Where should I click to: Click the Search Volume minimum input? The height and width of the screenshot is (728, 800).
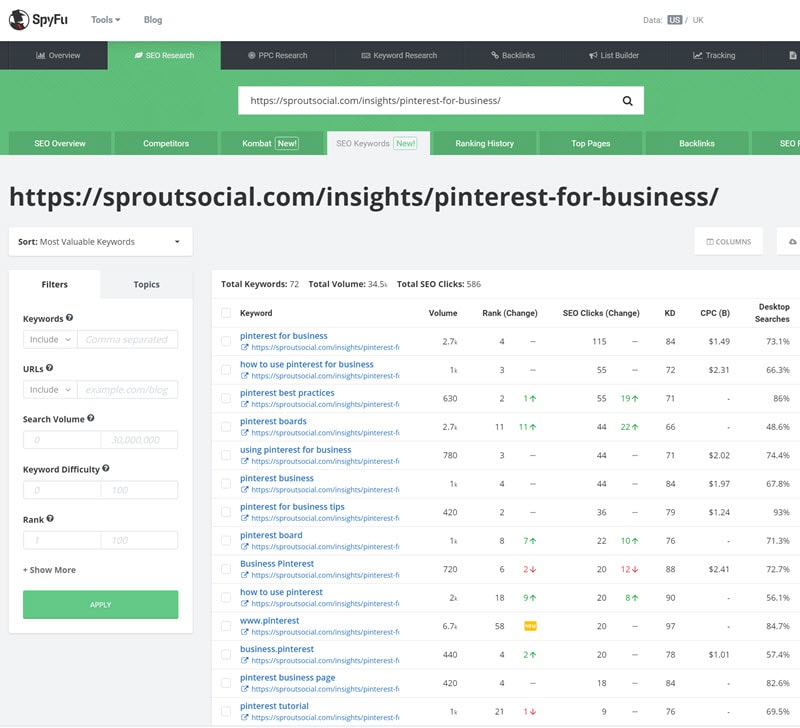[62, 440]
